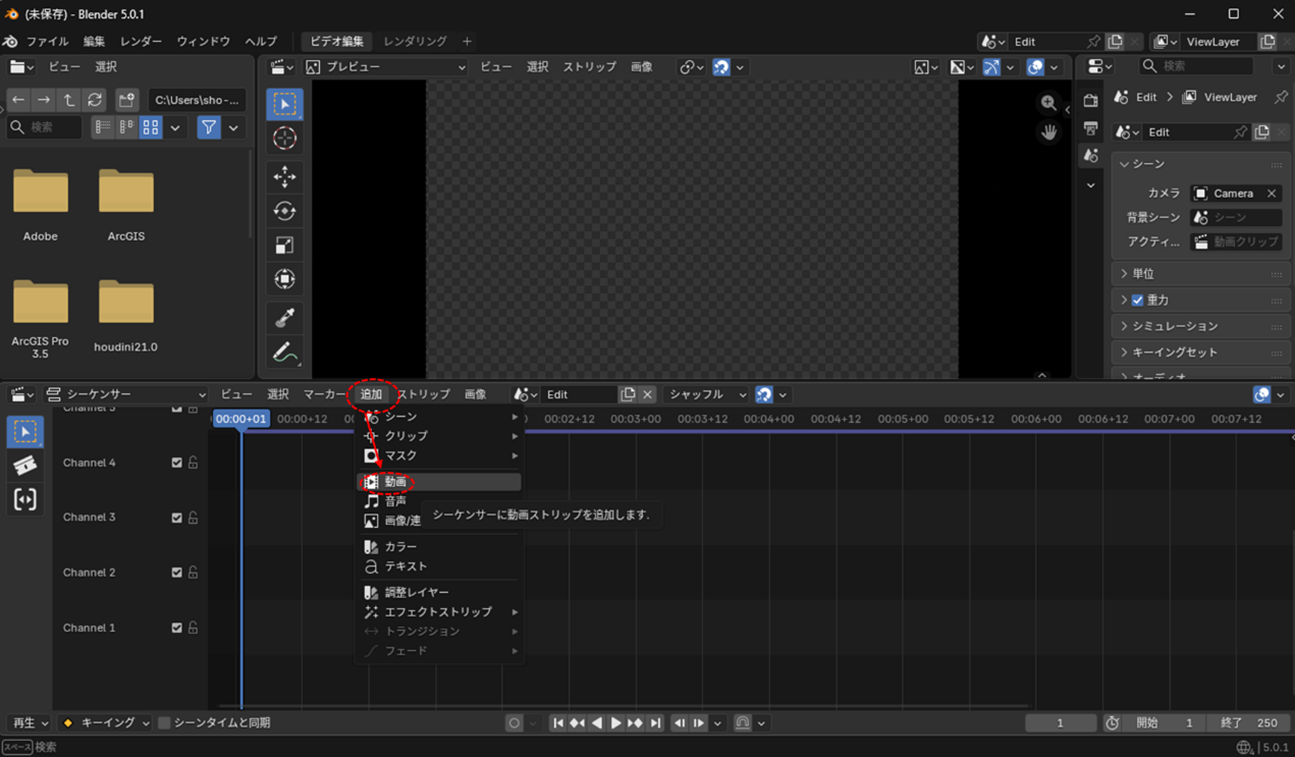Select the Scale tool in preview toolbar
The height and width of the screenshot is (757, 1295).
point(285,245)
